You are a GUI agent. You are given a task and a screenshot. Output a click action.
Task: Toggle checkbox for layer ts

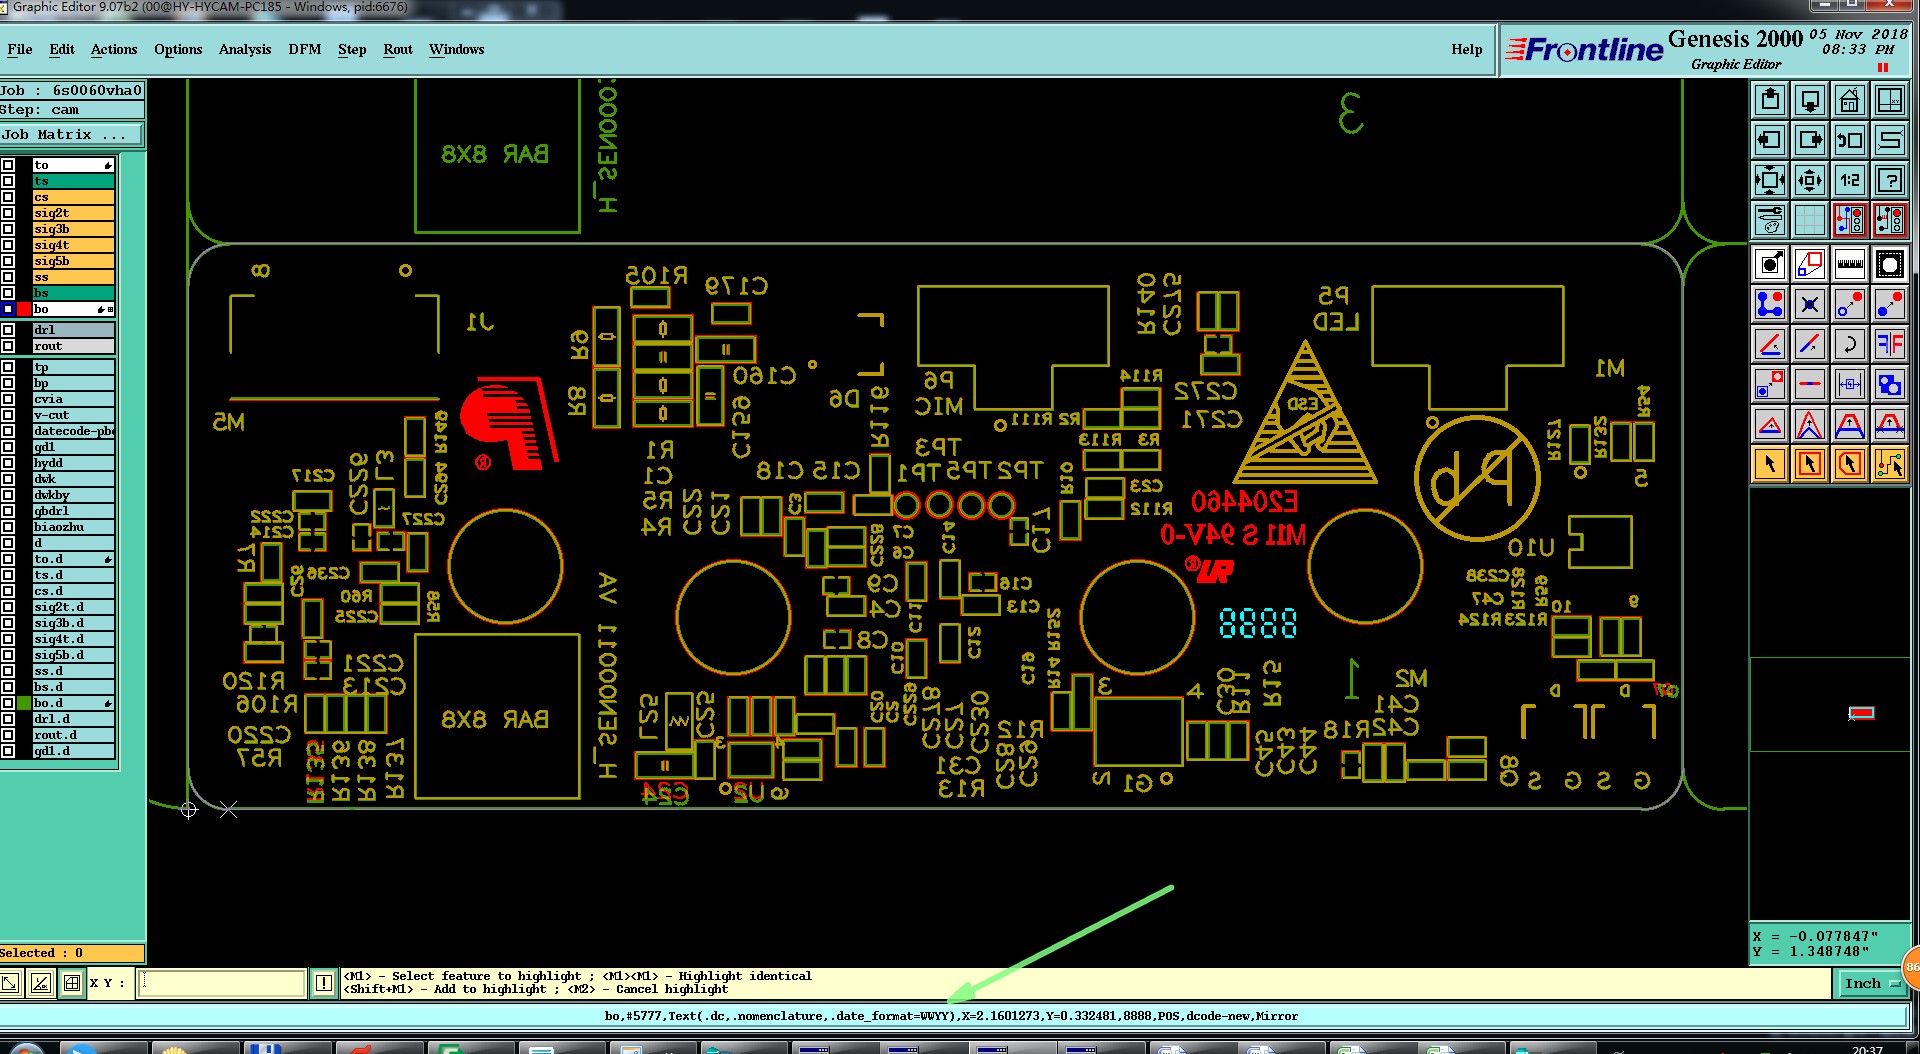[x=8, y=181]
